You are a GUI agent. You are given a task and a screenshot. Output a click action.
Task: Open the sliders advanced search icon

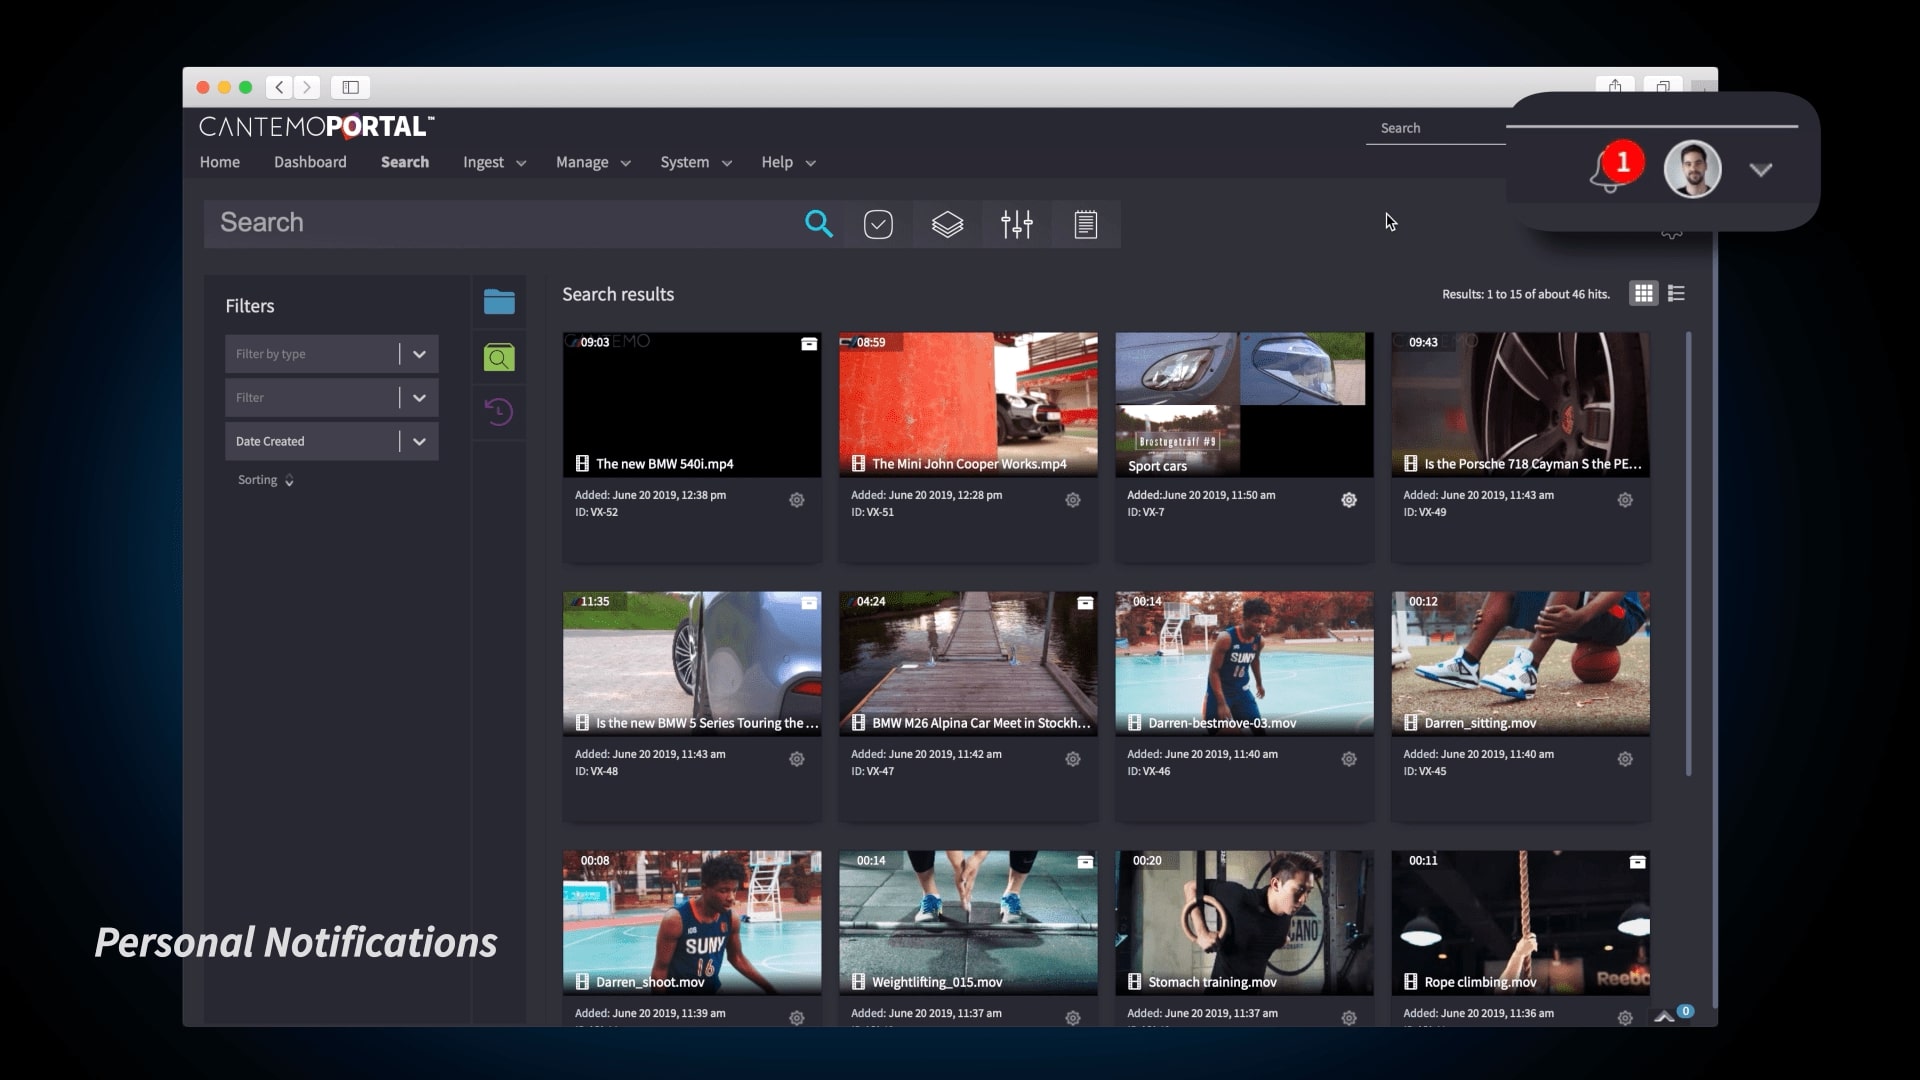point(1016,224)
